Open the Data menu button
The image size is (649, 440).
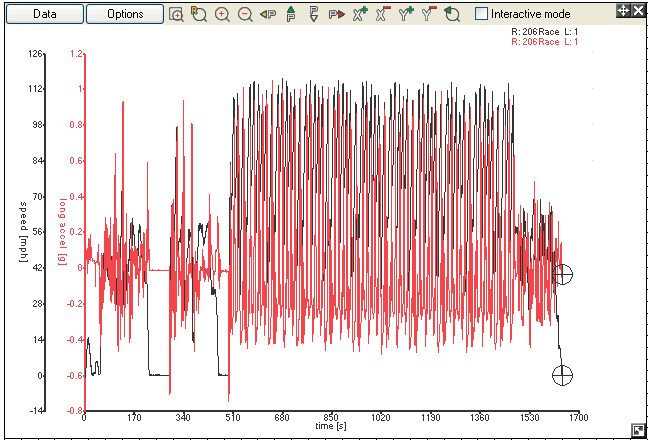(x=43, y=14)
